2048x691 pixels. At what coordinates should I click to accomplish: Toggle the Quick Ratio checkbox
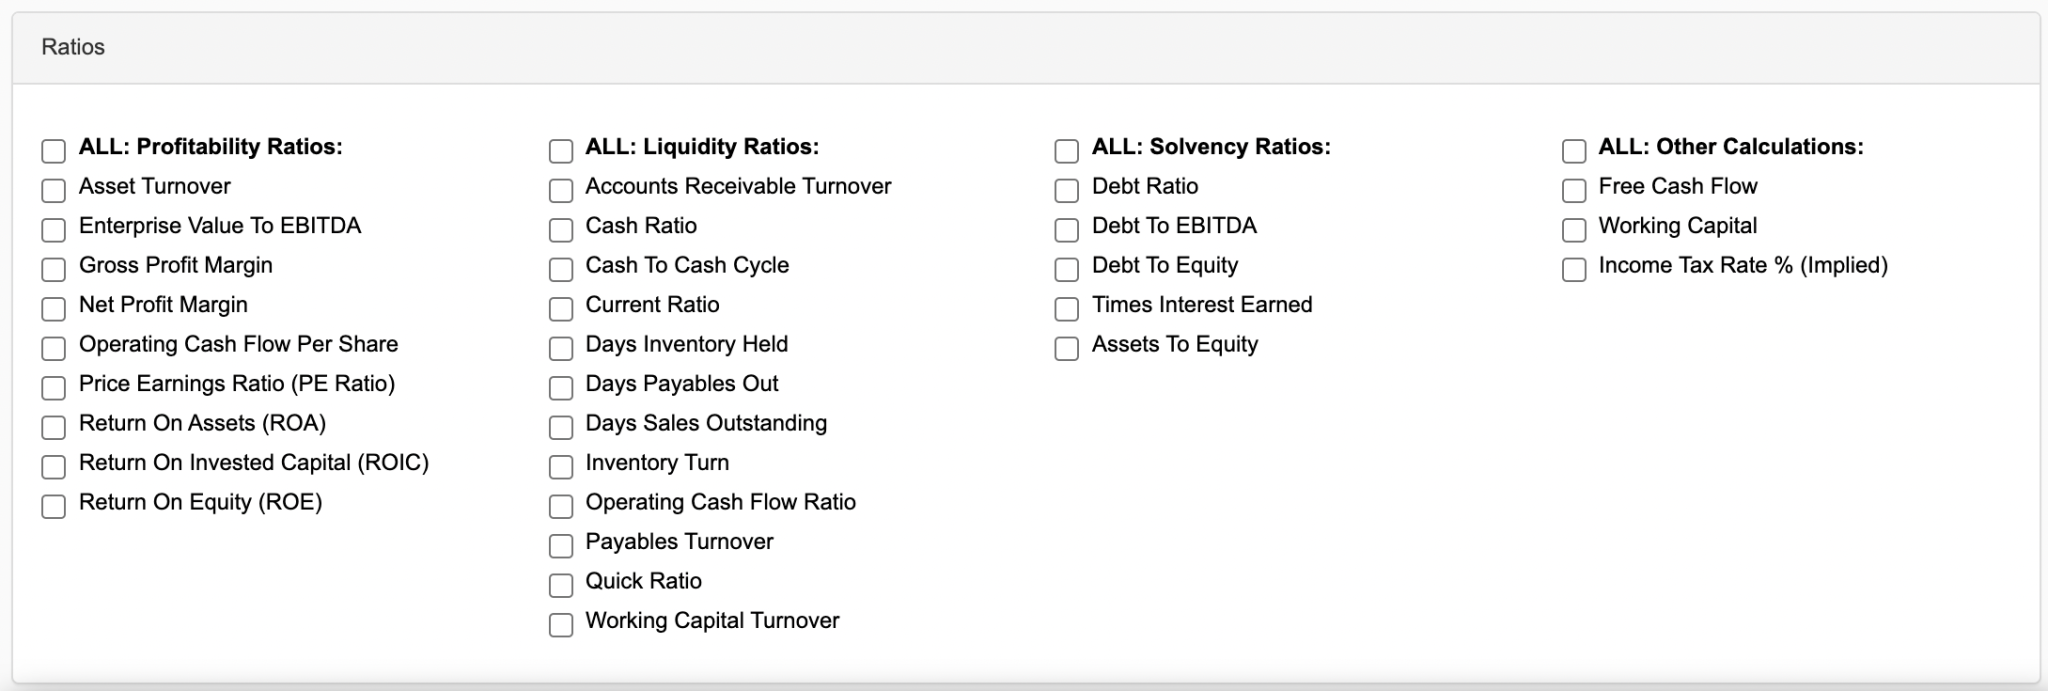point(561,585)
